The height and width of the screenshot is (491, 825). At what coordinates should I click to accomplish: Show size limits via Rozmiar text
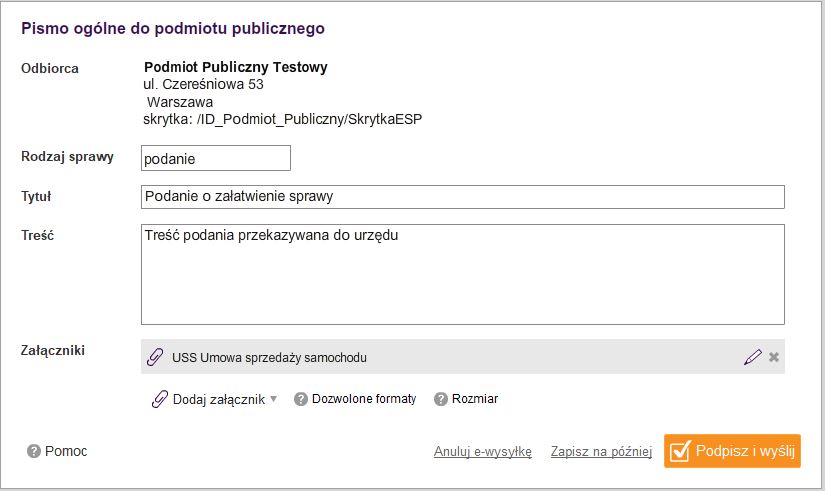(x=475, y=399)
